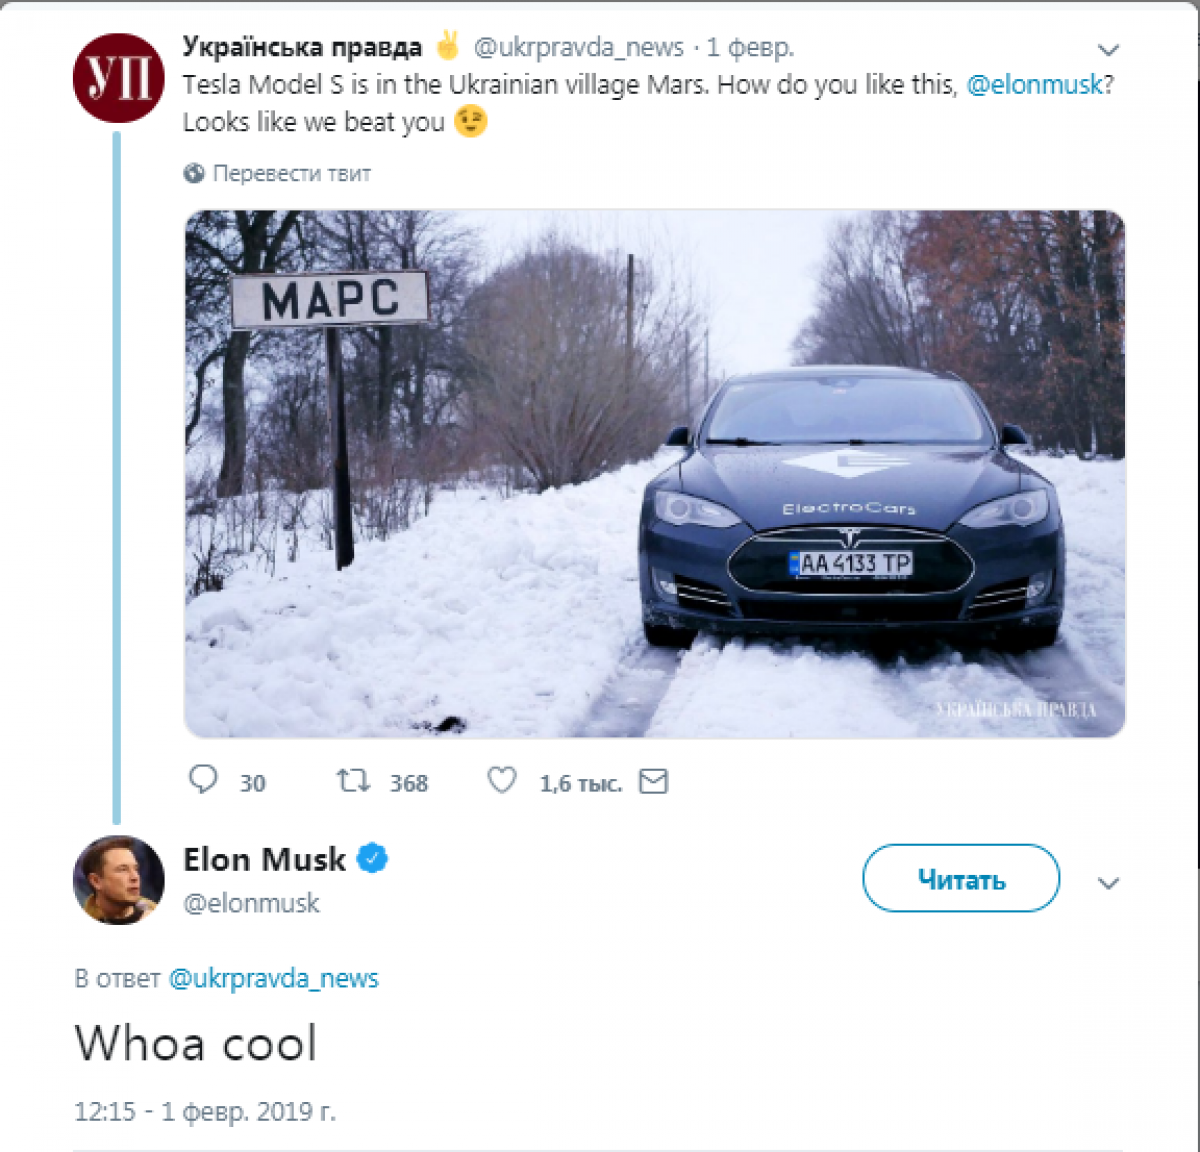Click the Українська правда account name
The width and height of the screenshot is (1200, 1152).
point(302,47)
